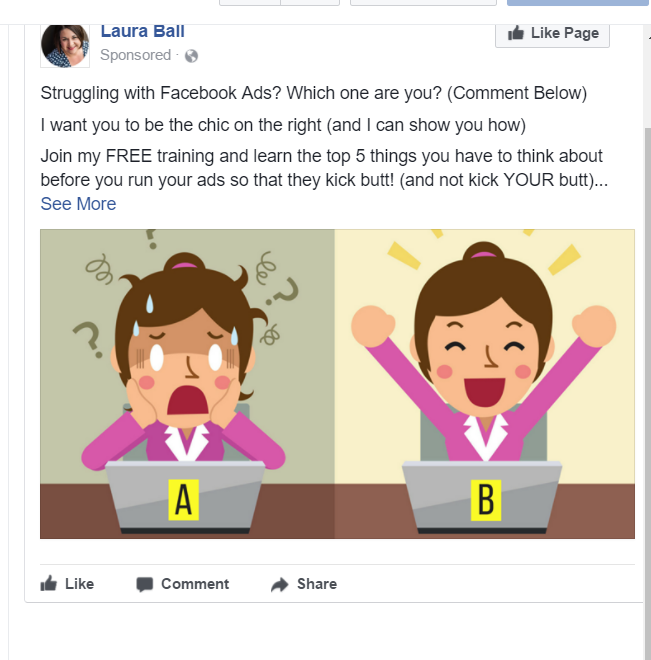
Task: Click the Sponsored label under the name
Action: [x=136, y=55]
